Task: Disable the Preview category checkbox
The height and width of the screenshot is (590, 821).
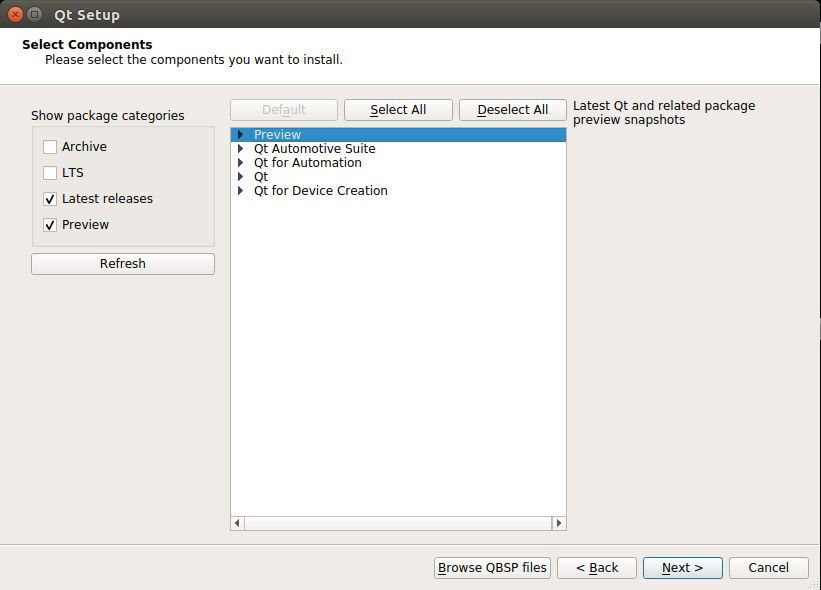Action: pyautogui.click(x=50, y=225)
